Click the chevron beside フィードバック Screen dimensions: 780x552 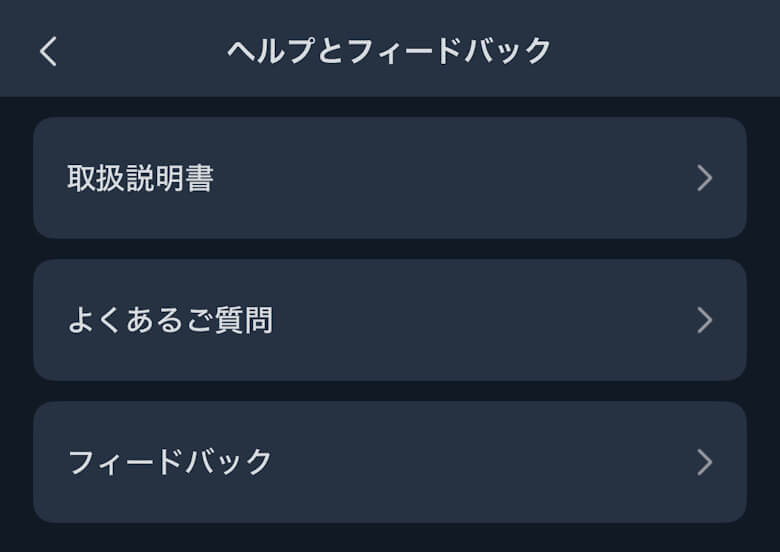pos(704,462)
